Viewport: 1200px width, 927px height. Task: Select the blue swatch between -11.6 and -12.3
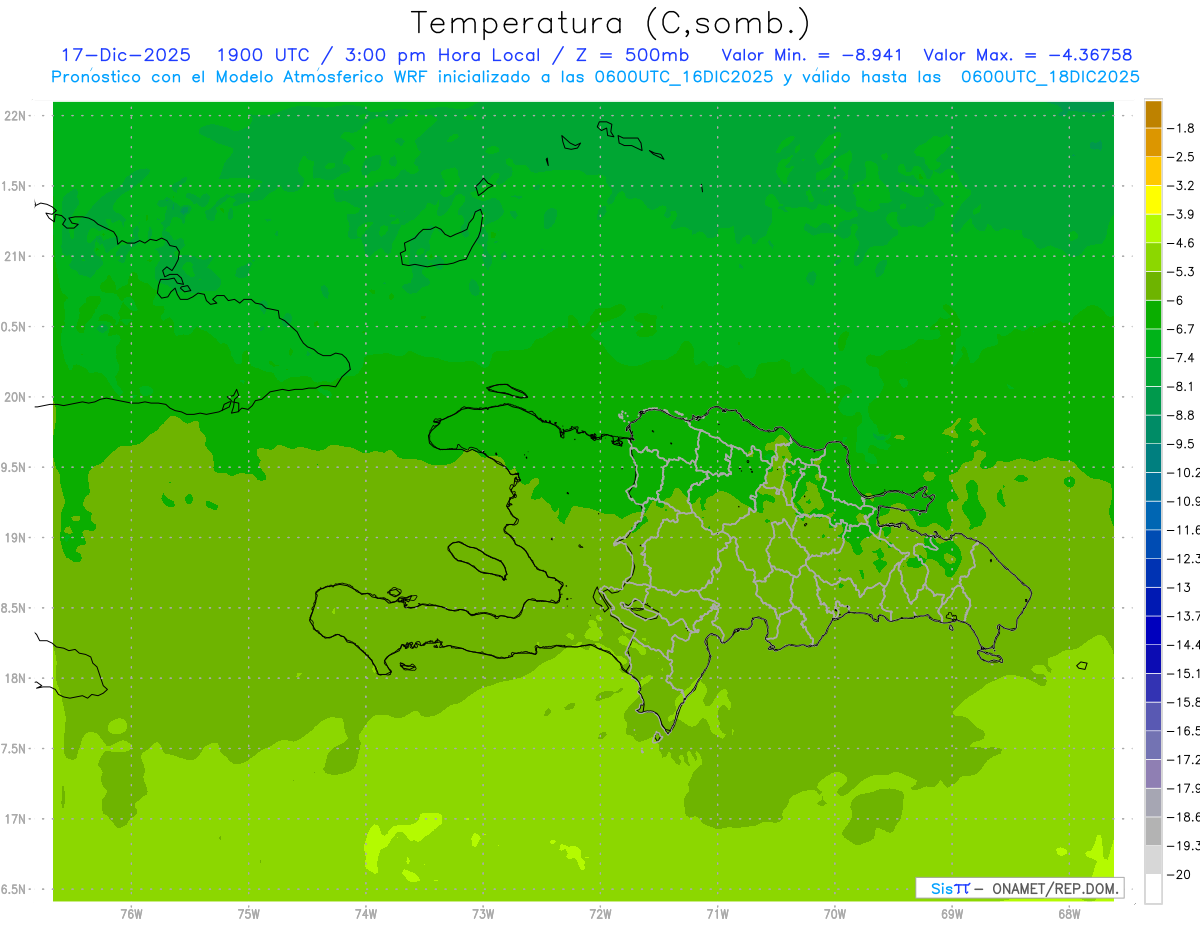pos(1153,544)
